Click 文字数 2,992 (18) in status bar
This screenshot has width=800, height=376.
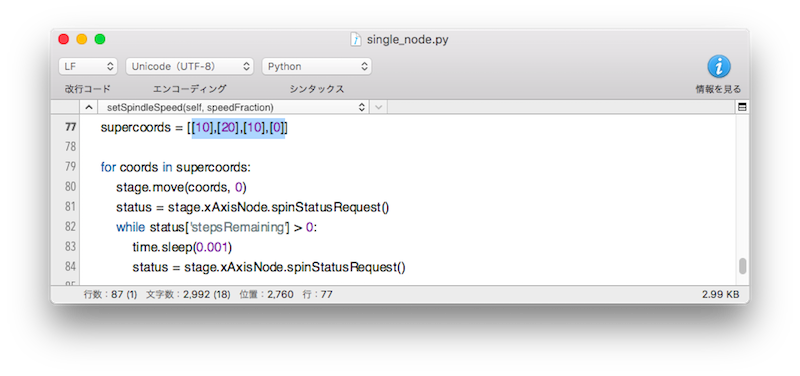click(x=188, y=294)
